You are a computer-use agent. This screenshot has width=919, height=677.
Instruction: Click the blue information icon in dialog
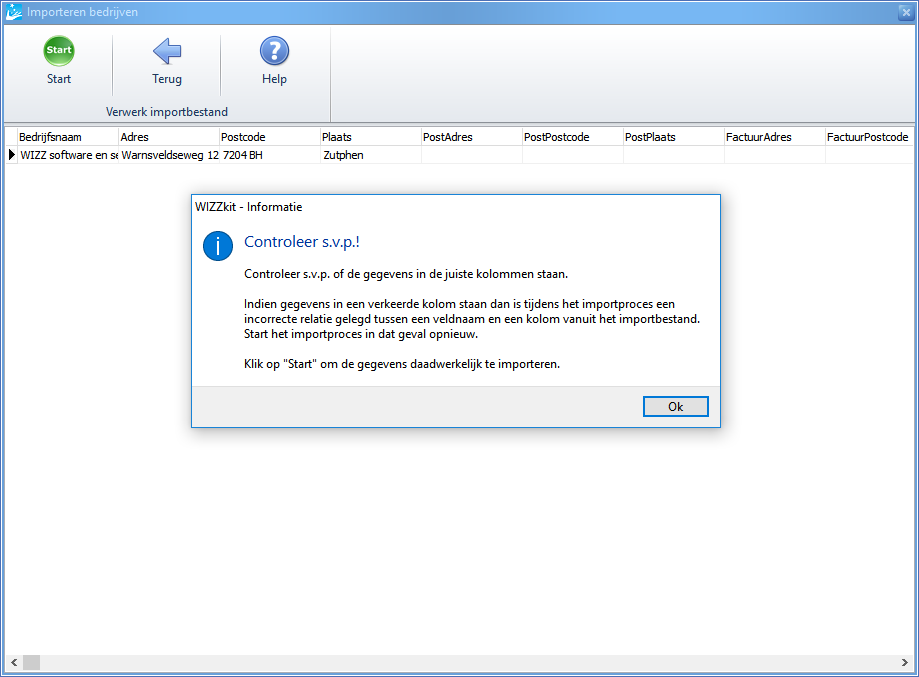218,245
